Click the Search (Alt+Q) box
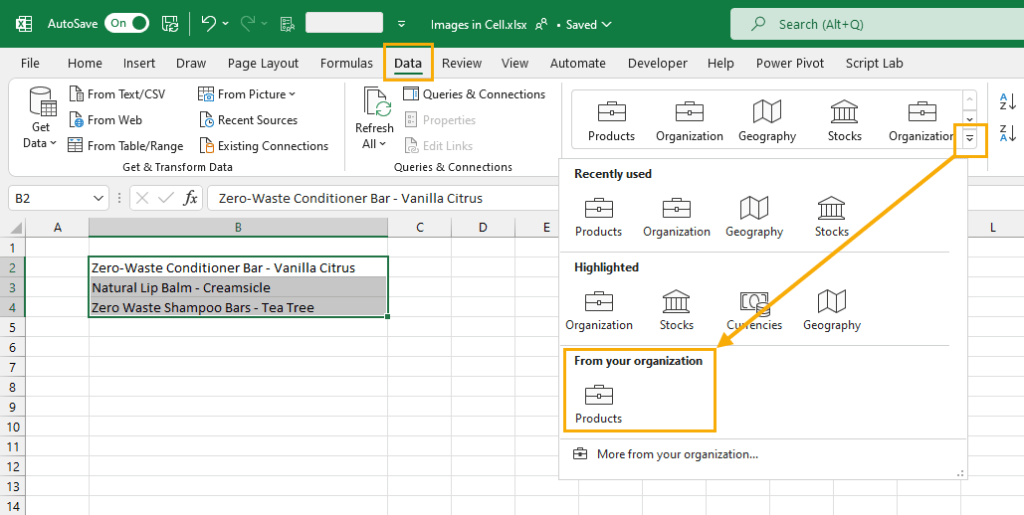The width and height of the screenshot is (1024, 515). pos(876,24)
